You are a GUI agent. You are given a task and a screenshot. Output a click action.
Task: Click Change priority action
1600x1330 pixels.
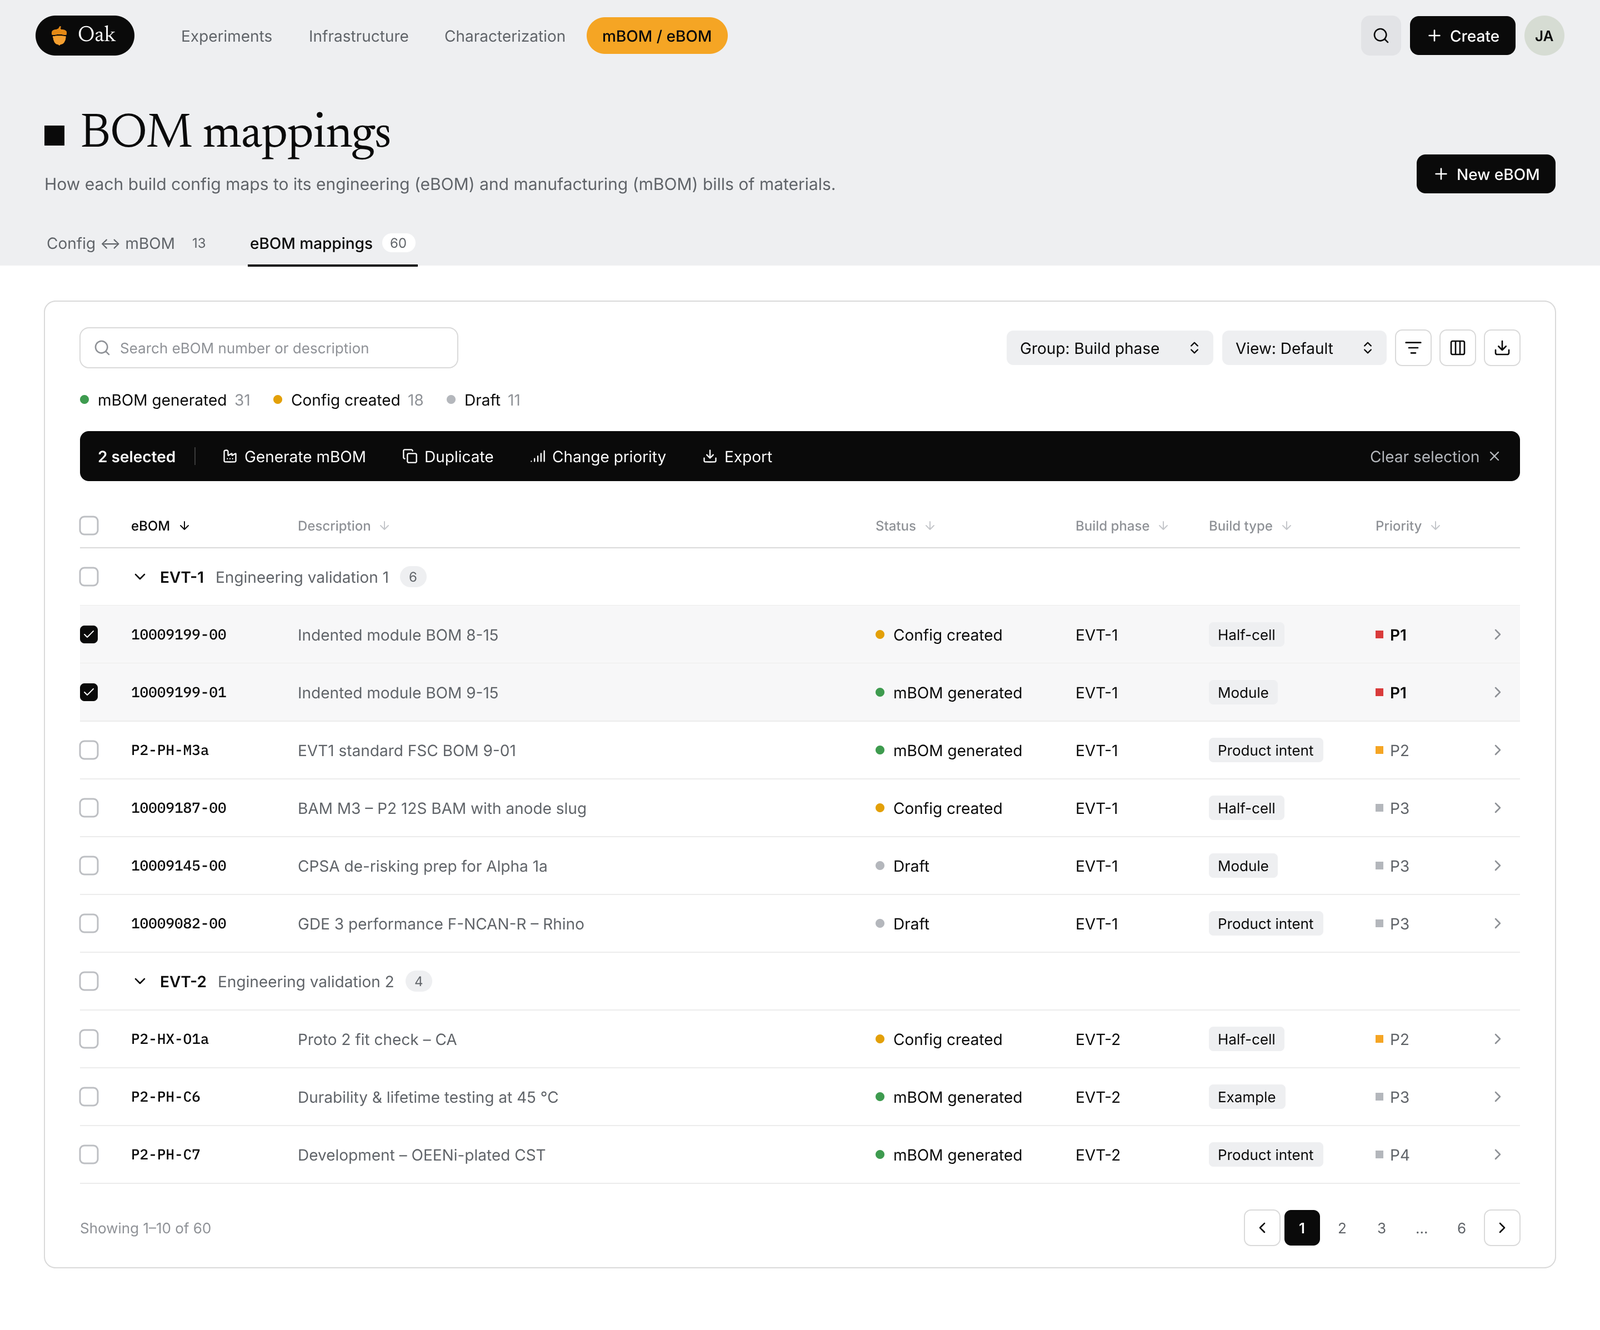pos(598,456)
